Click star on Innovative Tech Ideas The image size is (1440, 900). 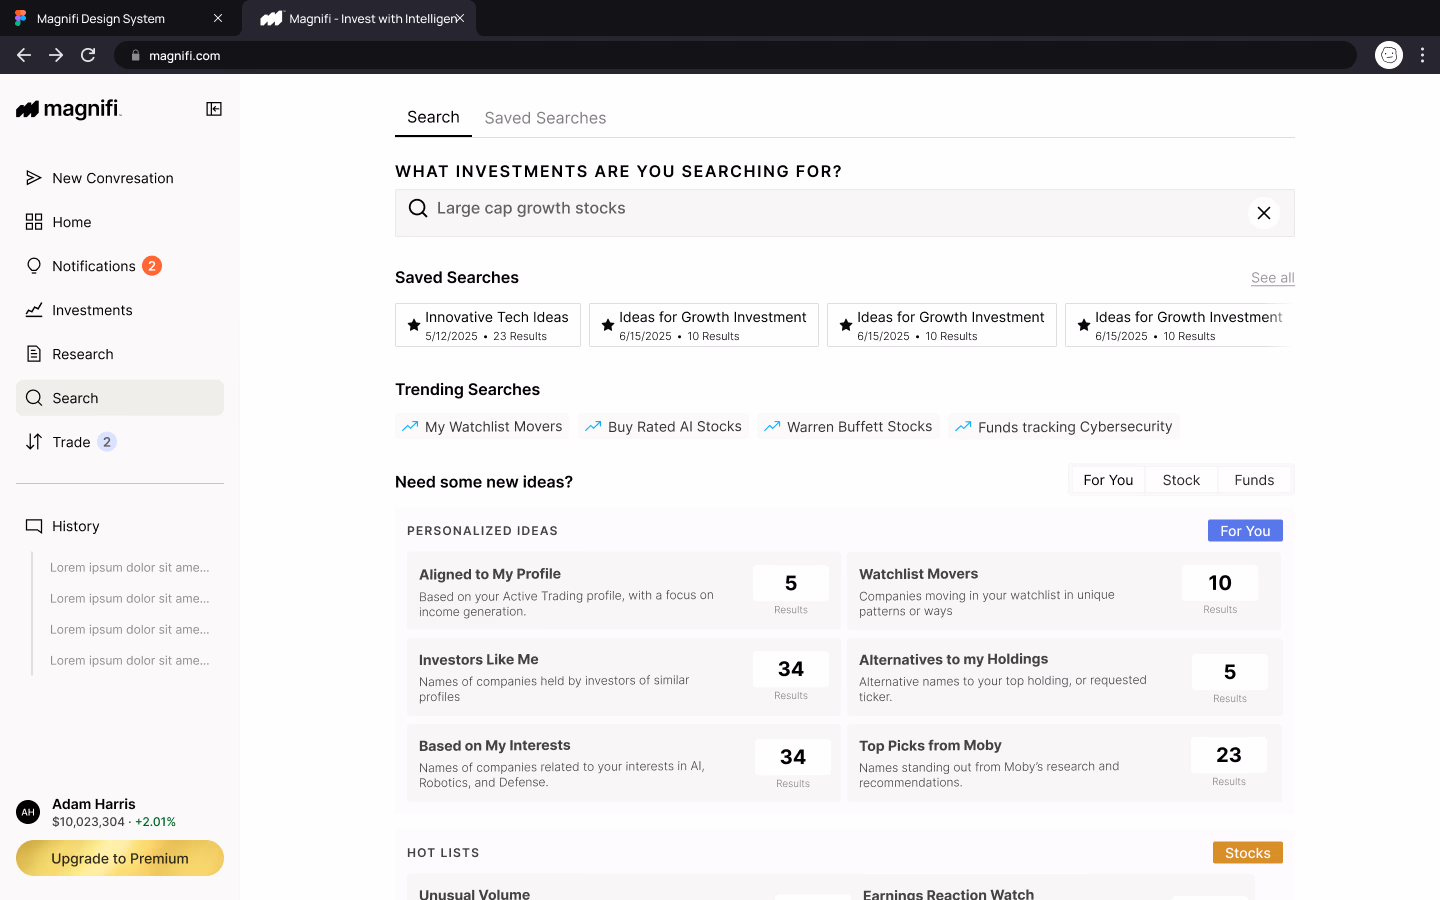tap(414, 325)
